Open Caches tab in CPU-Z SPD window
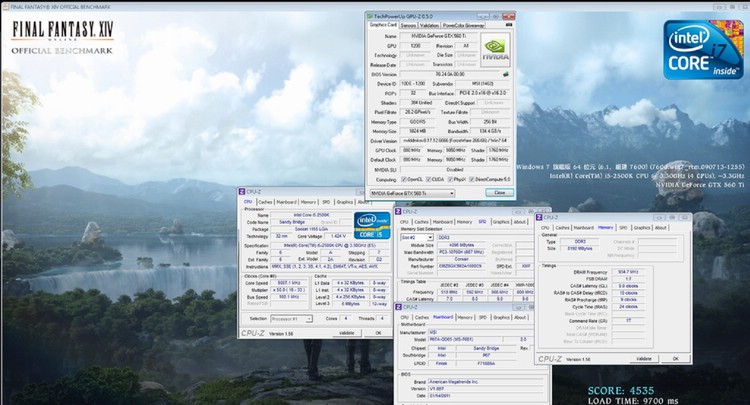Image resolution: width=750 pixels, height=405 pixels. (421, 222)
